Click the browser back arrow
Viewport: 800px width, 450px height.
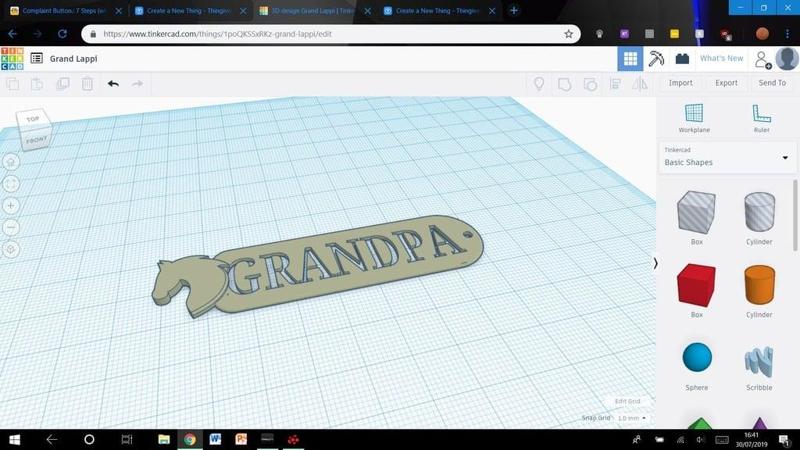(x=13, y=34)
